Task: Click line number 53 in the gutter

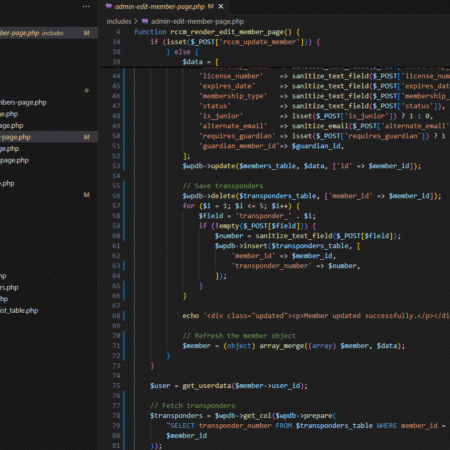Action: point(116,166)
